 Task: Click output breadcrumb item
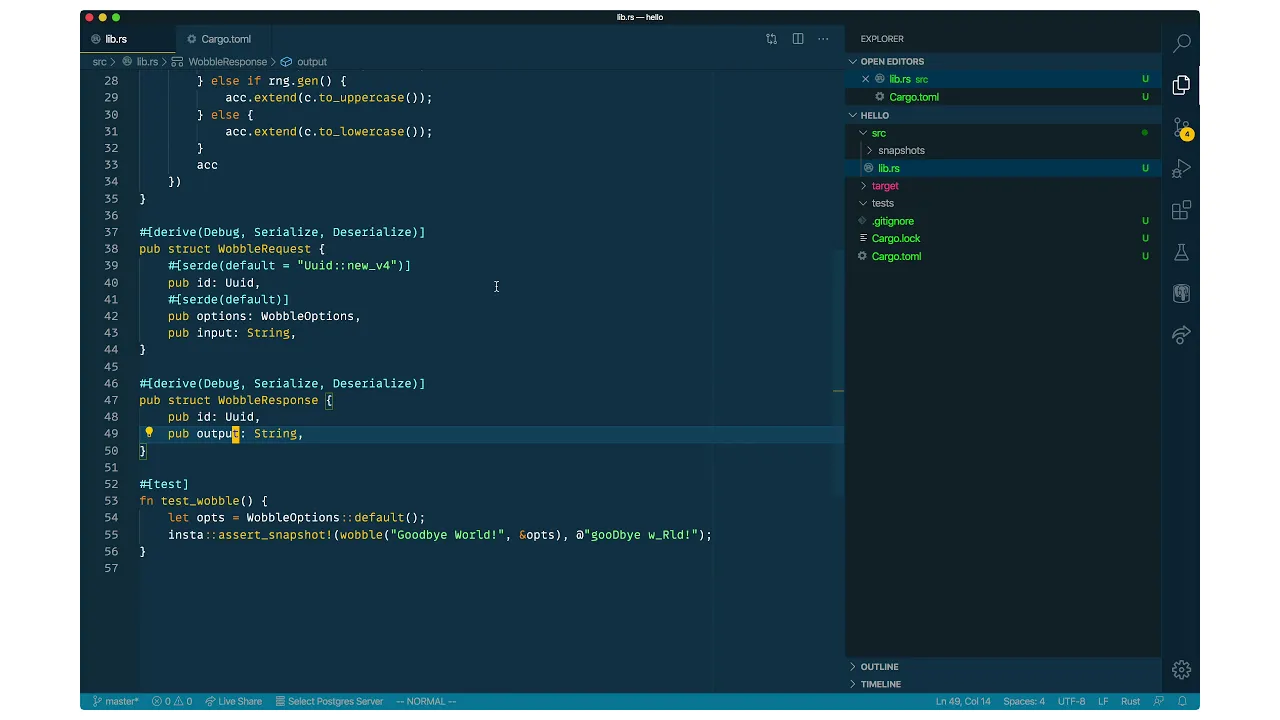pos(311,62)
